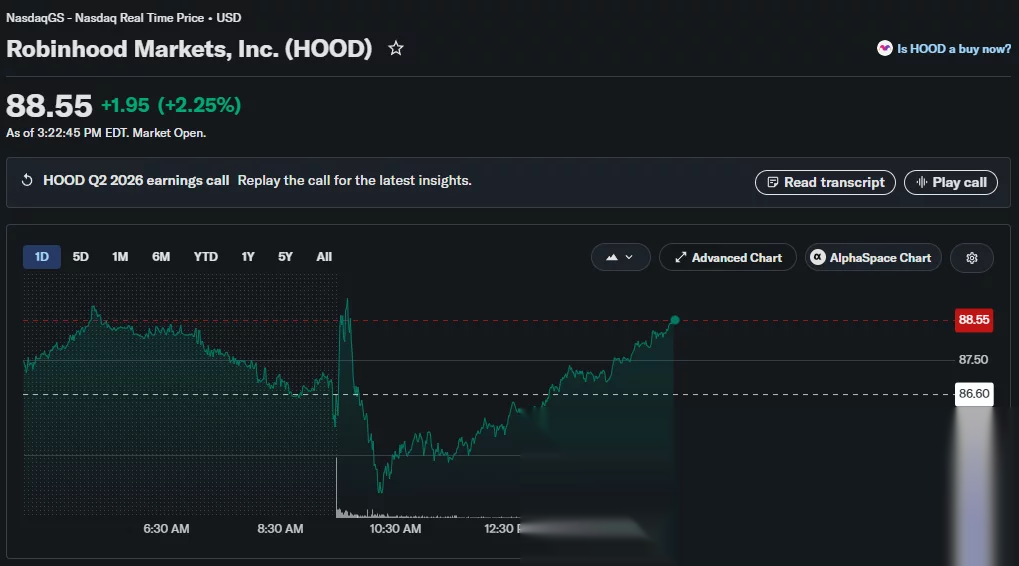
Task: Open the AlphaSpace Chart button
Action: click(873, 257)
